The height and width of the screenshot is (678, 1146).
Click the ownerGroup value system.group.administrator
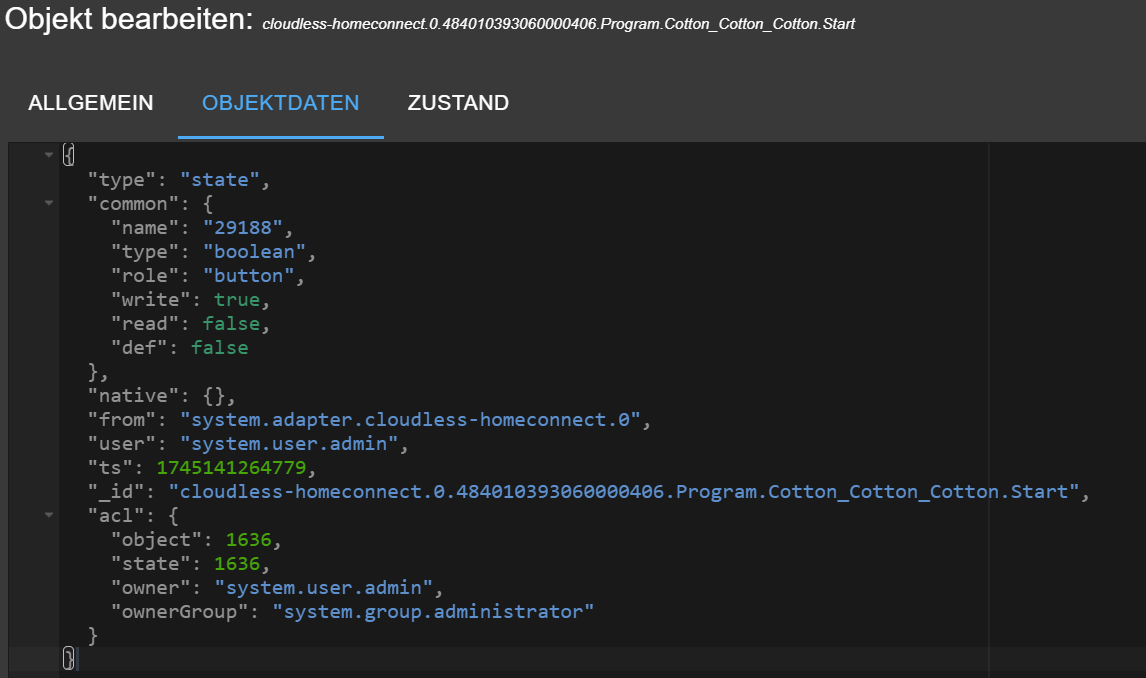point(433,612)
